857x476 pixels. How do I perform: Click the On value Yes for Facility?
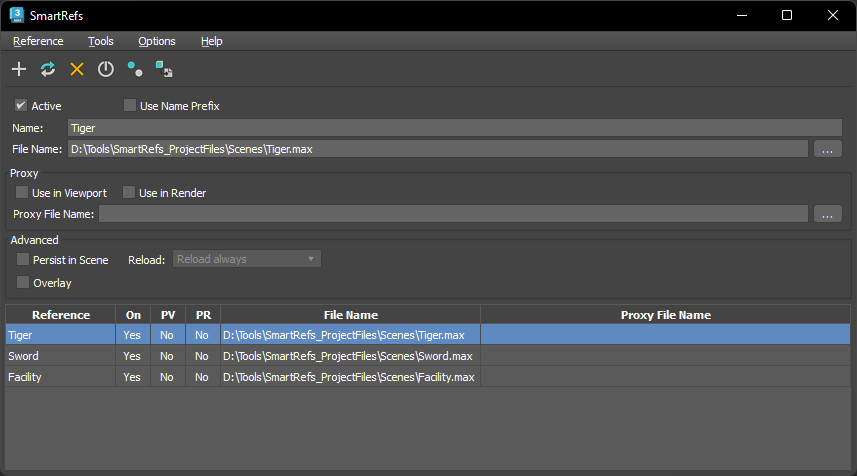pos(133,377)
